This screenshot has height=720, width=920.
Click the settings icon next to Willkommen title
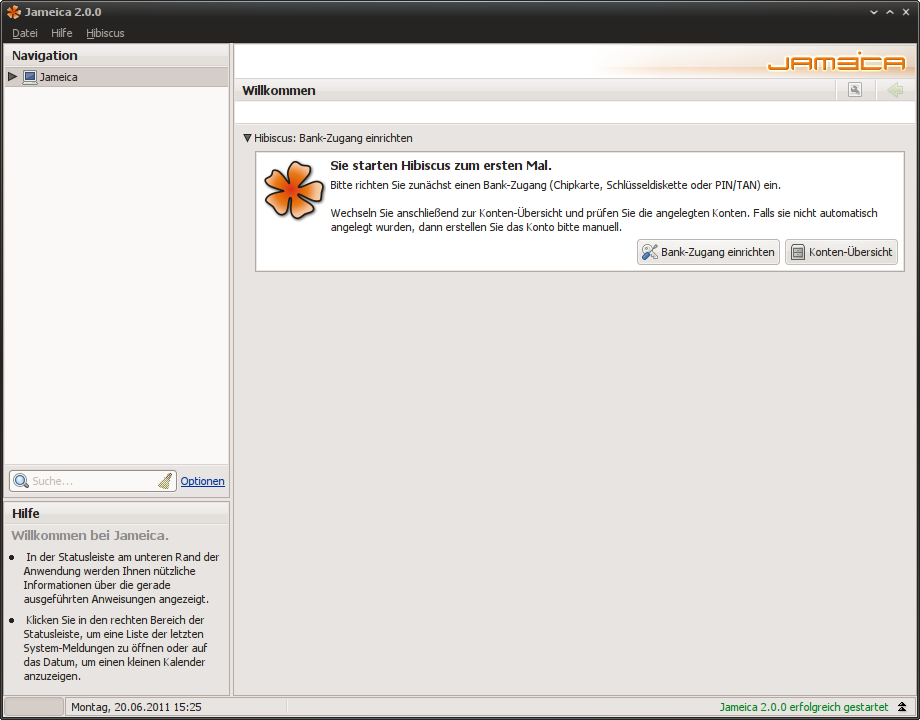[855, 90]
